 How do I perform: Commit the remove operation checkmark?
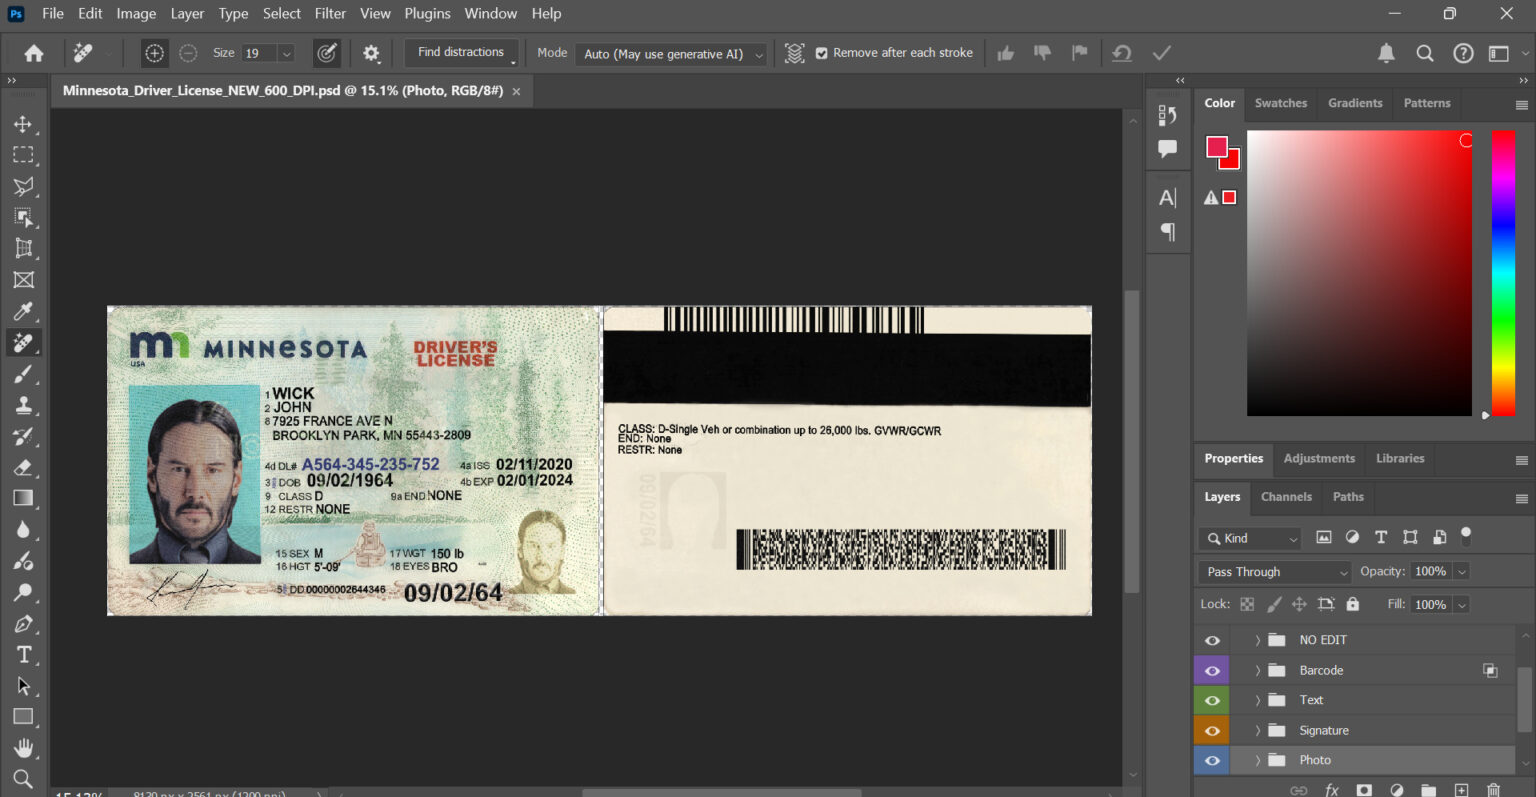[x=1161, y=53]
